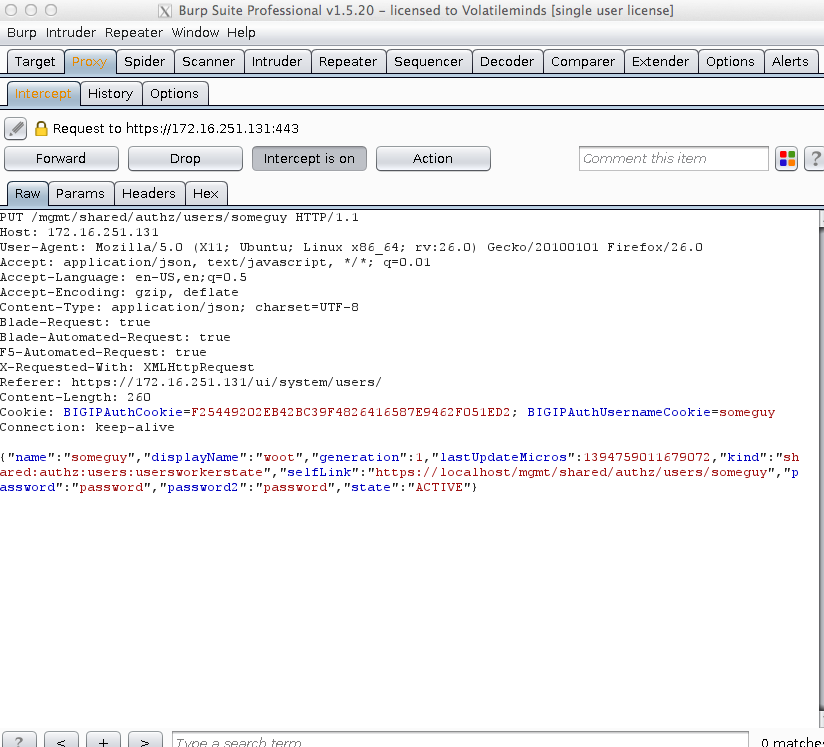
Task: Select the Proxy main tab
Action: coord(90,62)
